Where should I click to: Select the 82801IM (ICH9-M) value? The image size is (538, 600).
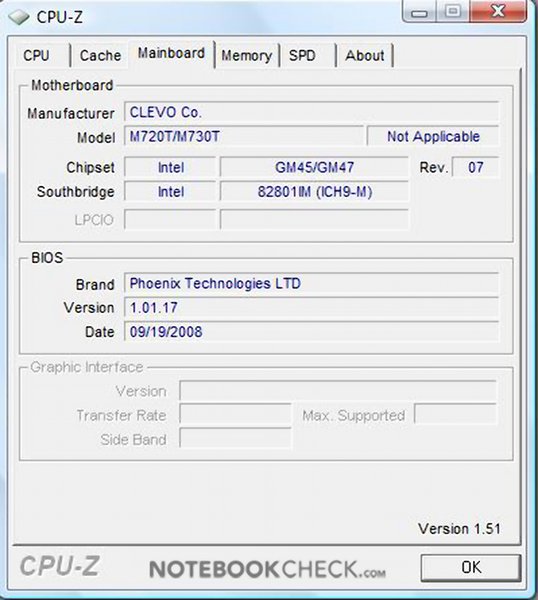[314, 191]
